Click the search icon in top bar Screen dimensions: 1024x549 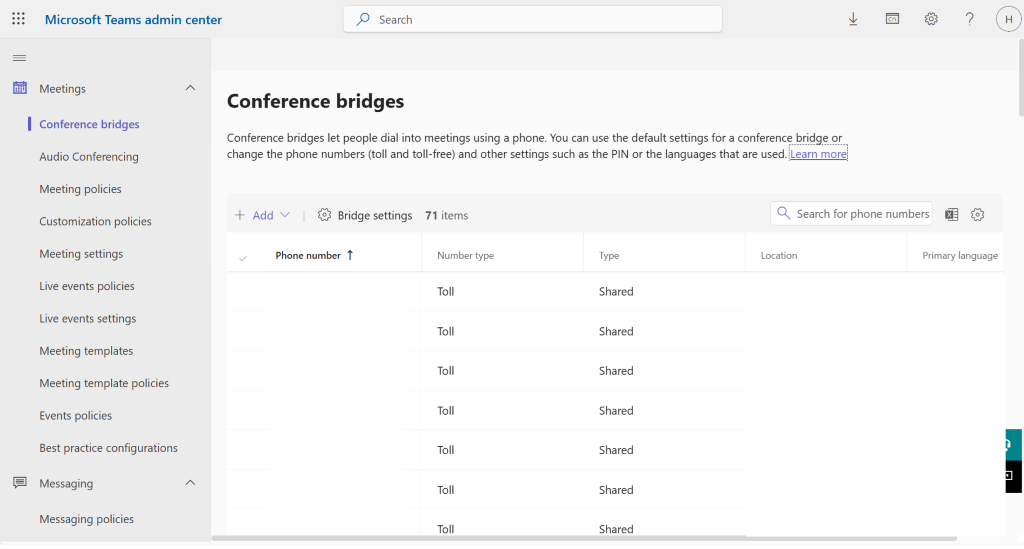[363, 19]
